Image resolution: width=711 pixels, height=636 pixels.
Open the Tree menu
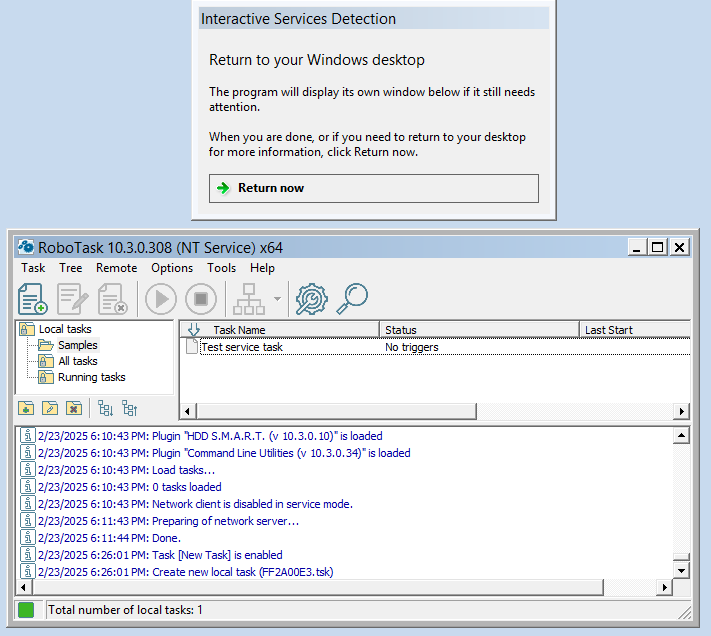coord(70,268)
